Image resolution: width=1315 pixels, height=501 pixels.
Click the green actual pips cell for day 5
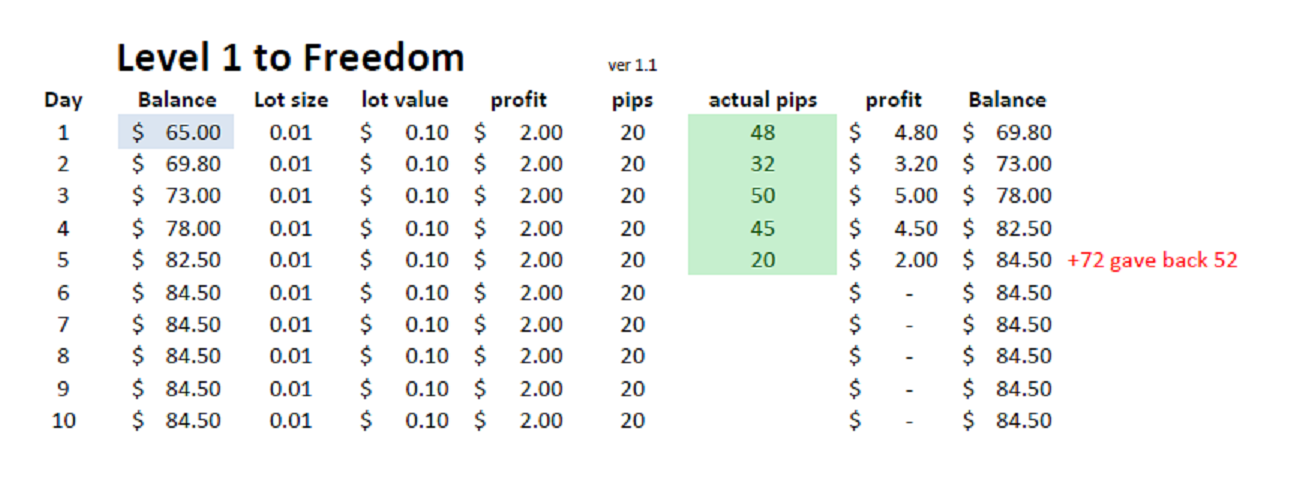click(x=762, y=260)
